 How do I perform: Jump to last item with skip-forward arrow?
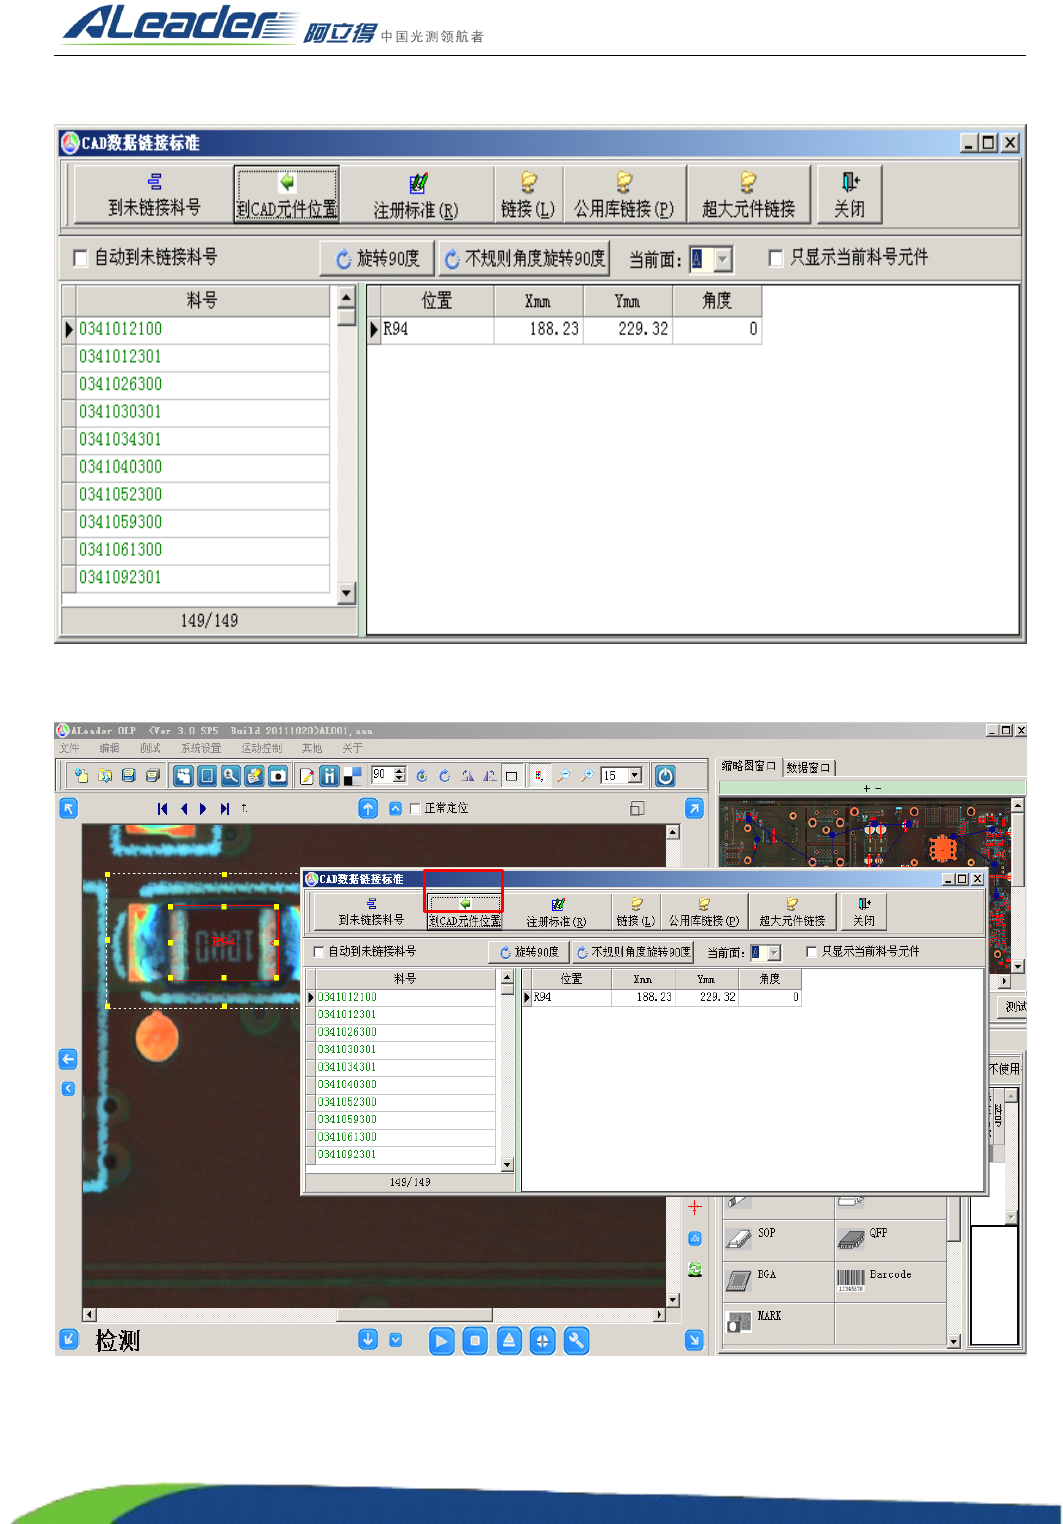[225, 809]
